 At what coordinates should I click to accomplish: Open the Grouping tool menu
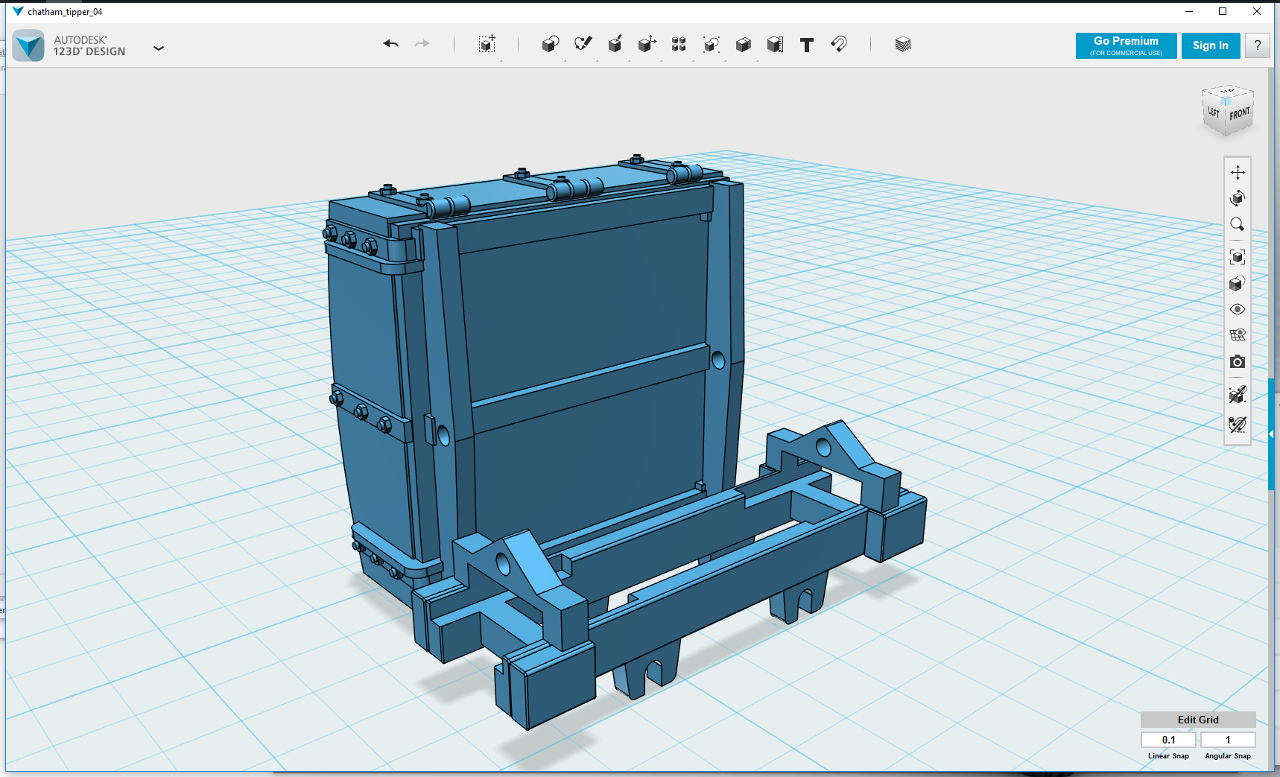[x=711, y=44]
